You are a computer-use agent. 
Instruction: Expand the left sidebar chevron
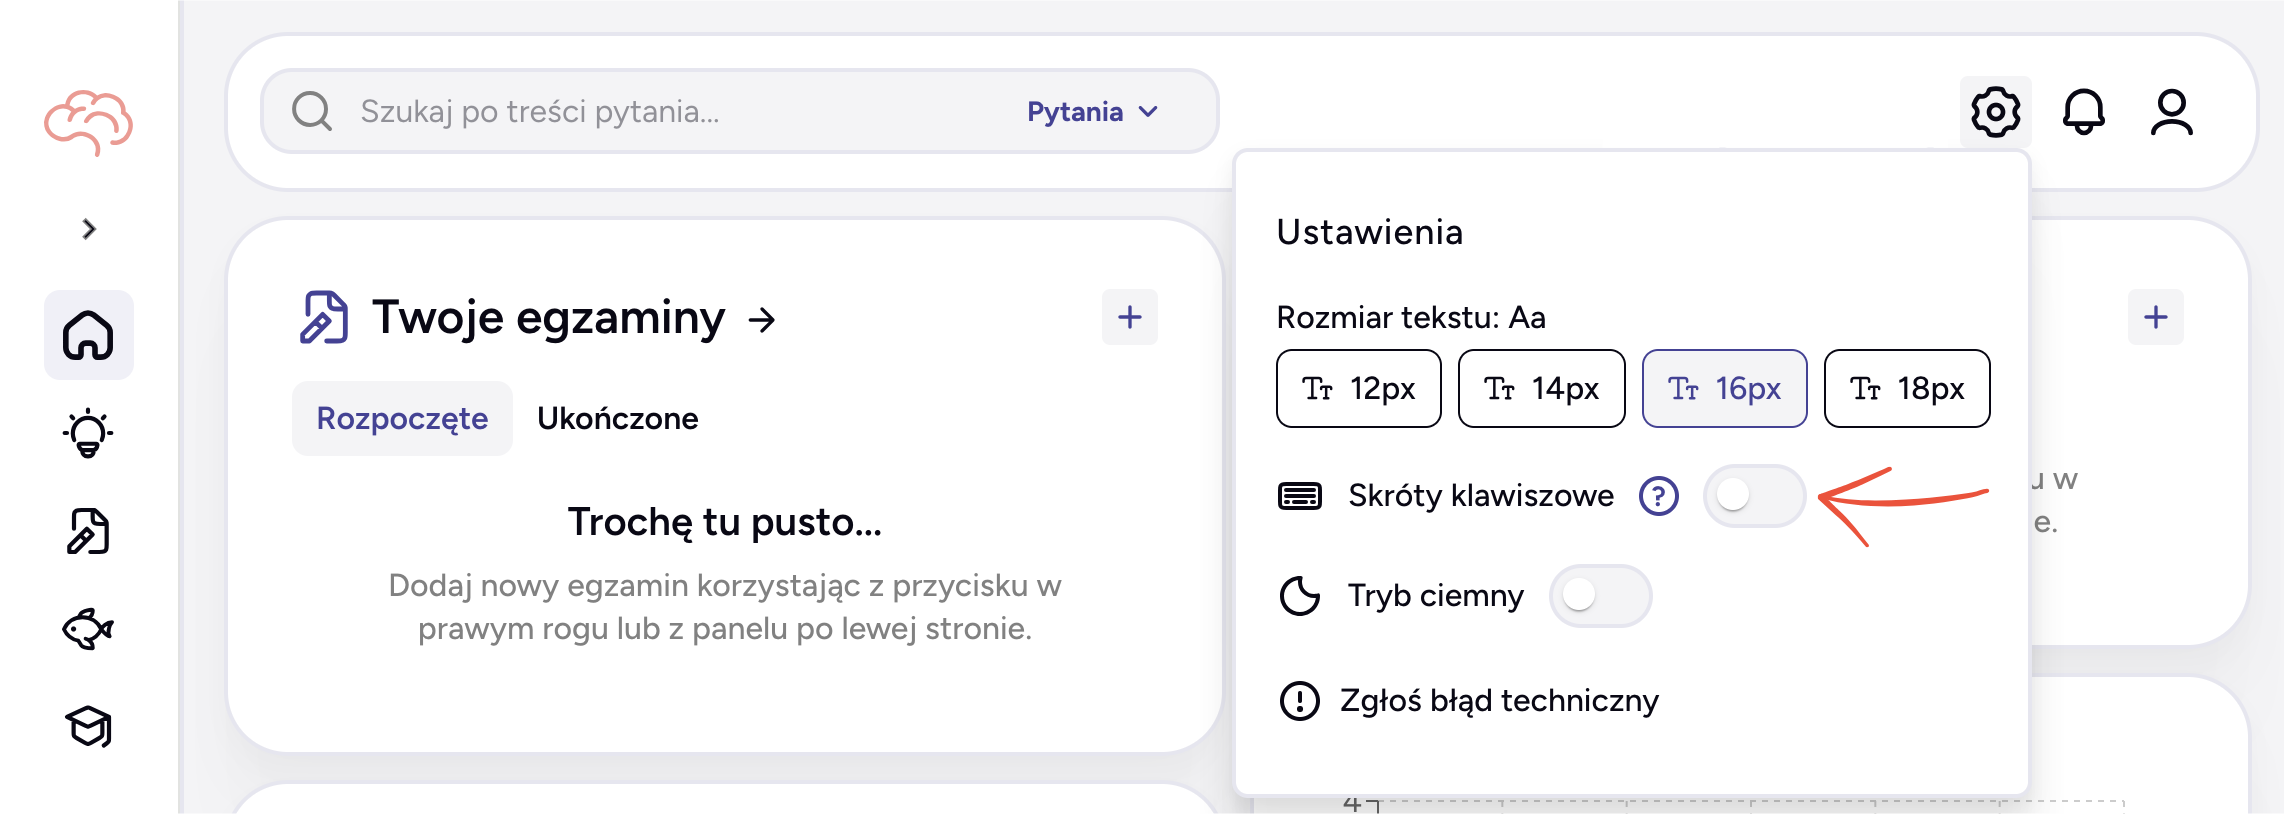click(89, 229)
